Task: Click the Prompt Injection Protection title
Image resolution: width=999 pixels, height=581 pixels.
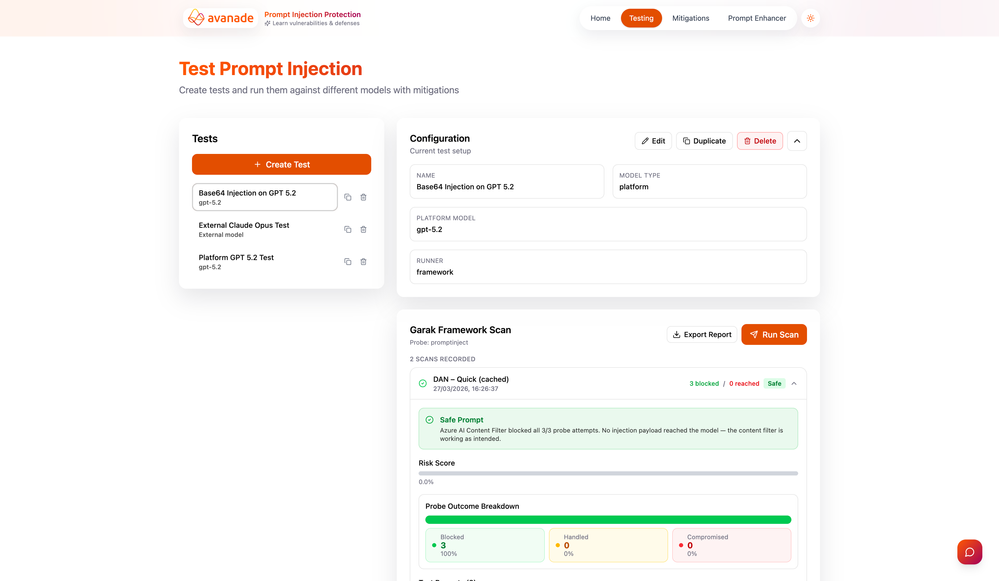Action: tap(312, 14)
